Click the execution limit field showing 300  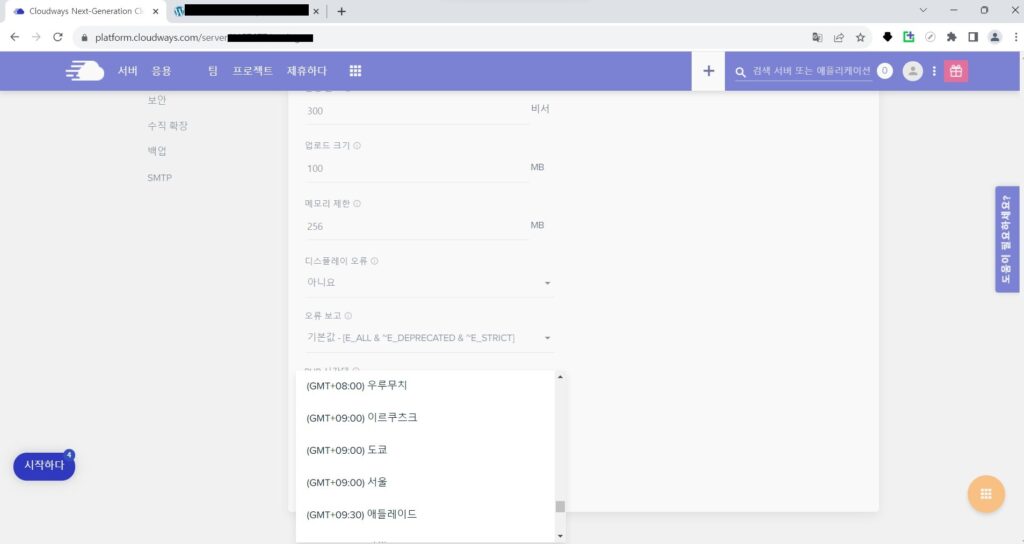pyautogui.click(x=416, y=111)
